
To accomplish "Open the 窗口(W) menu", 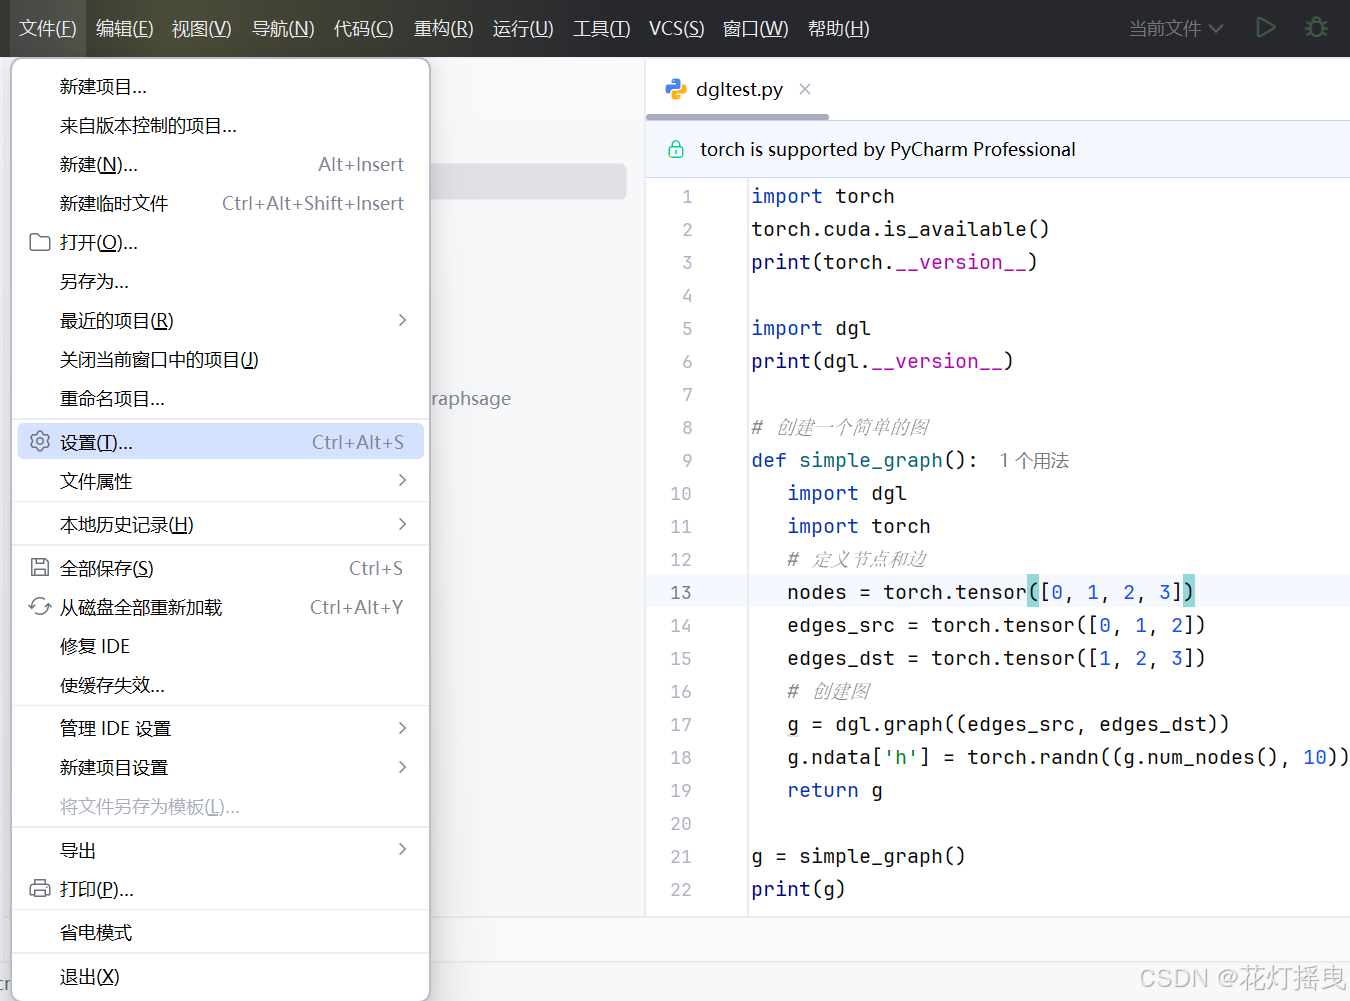I will [x=756, y=29].
